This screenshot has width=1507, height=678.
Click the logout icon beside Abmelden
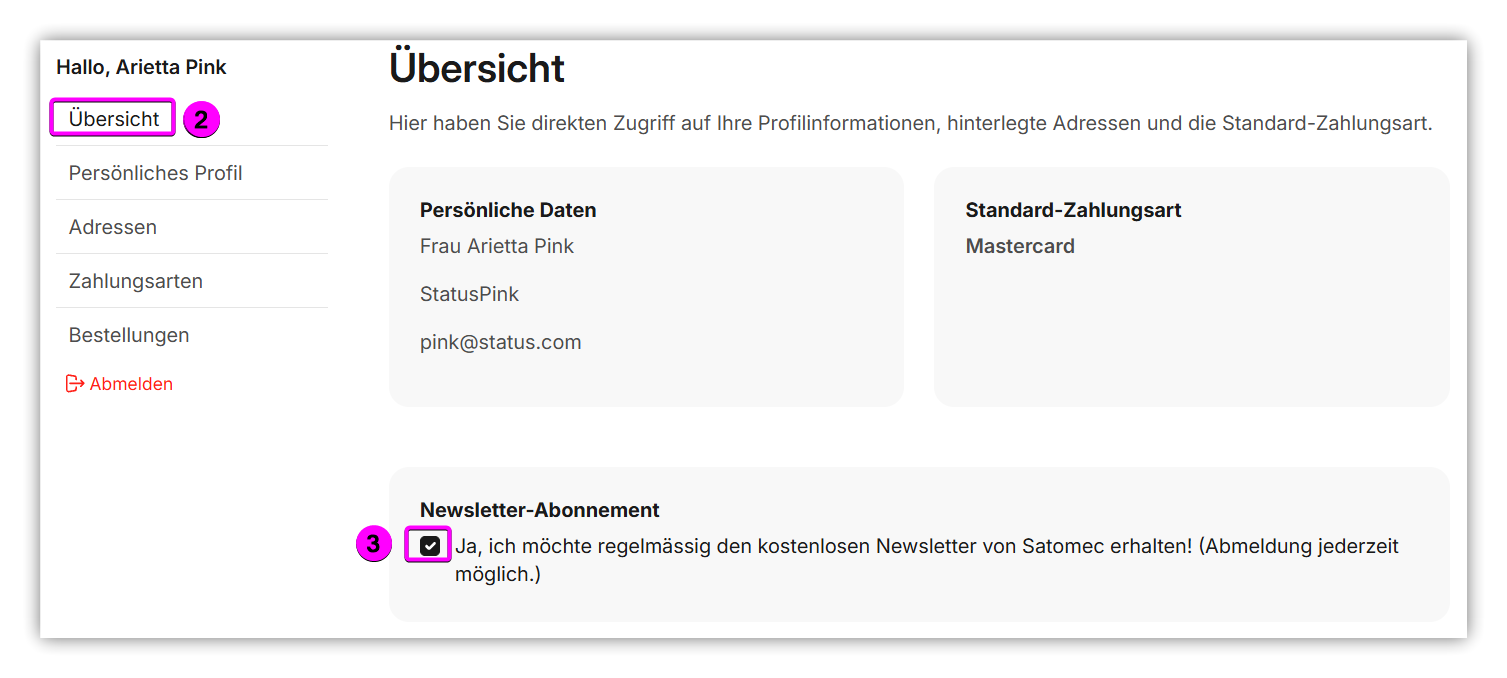pyautogui.click(x=75, y=384)
